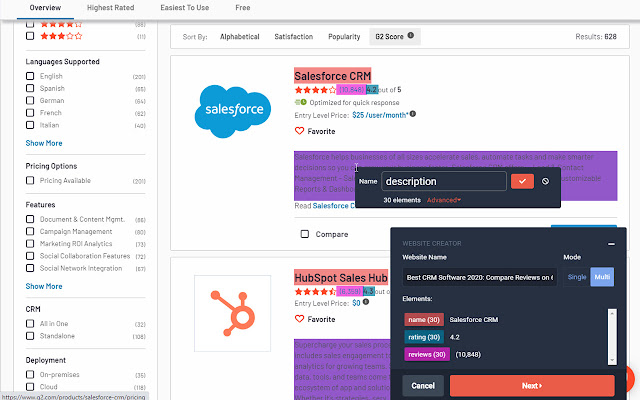Click the Next button
This screenshot has height=400, width=640.
point(532,386)
